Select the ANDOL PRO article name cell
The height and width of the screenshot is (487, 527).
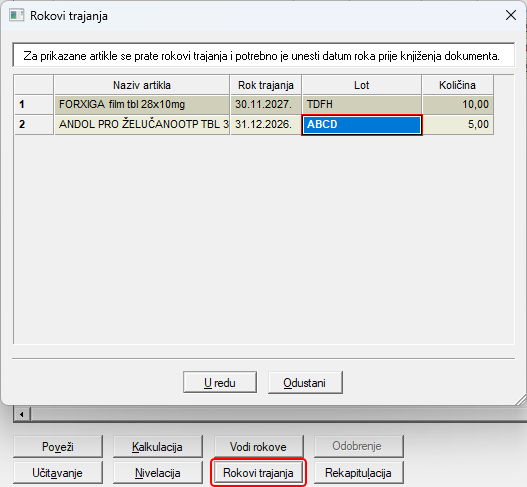141,125
